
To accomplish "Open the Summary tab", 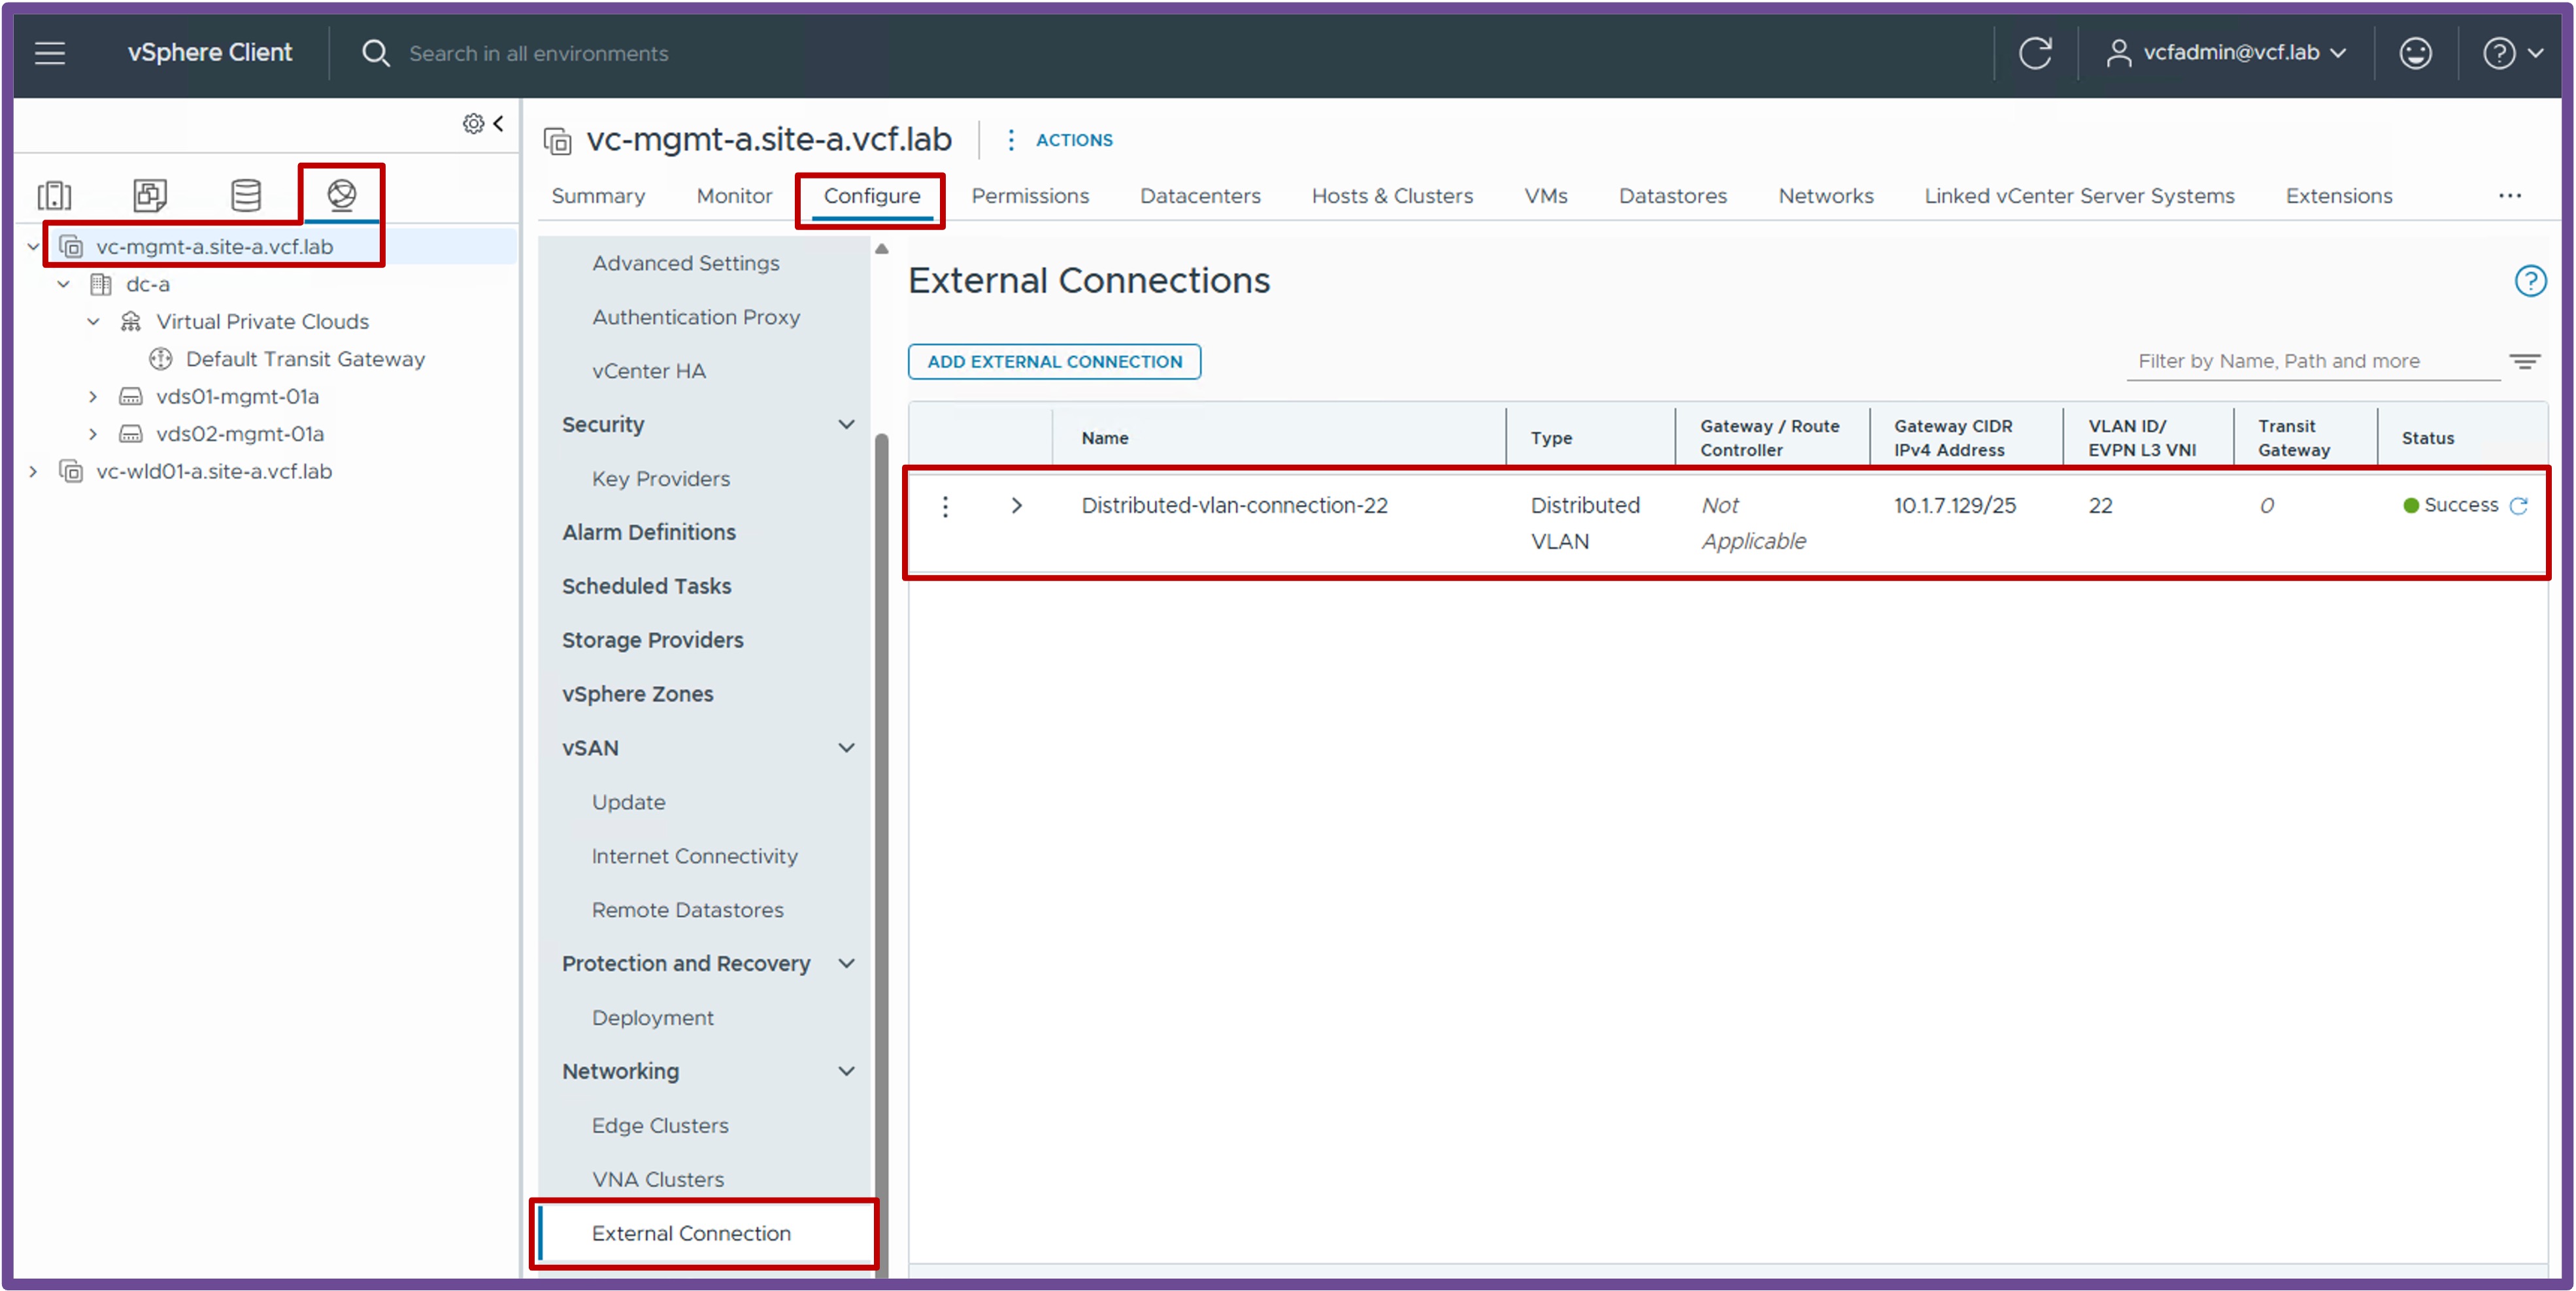I will pyautogui.click(x=598, y=196).
